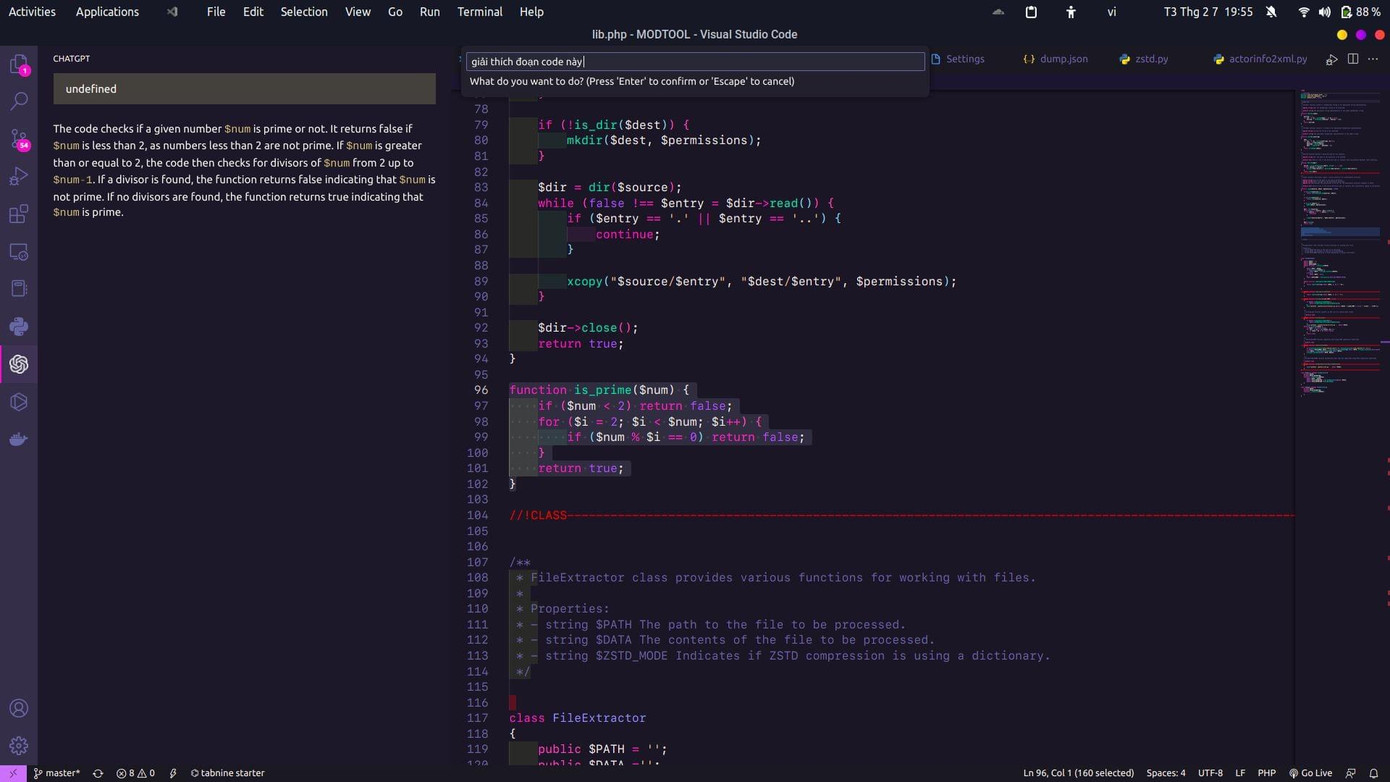Click the sync changes icon next to master

97,772
